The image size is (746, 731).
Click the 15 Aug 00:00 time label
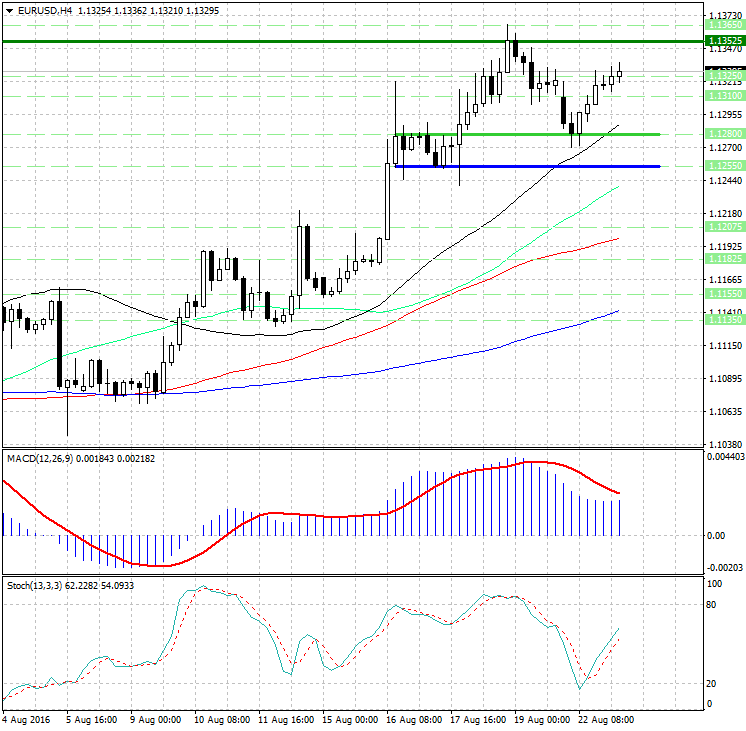pos(350,720)
